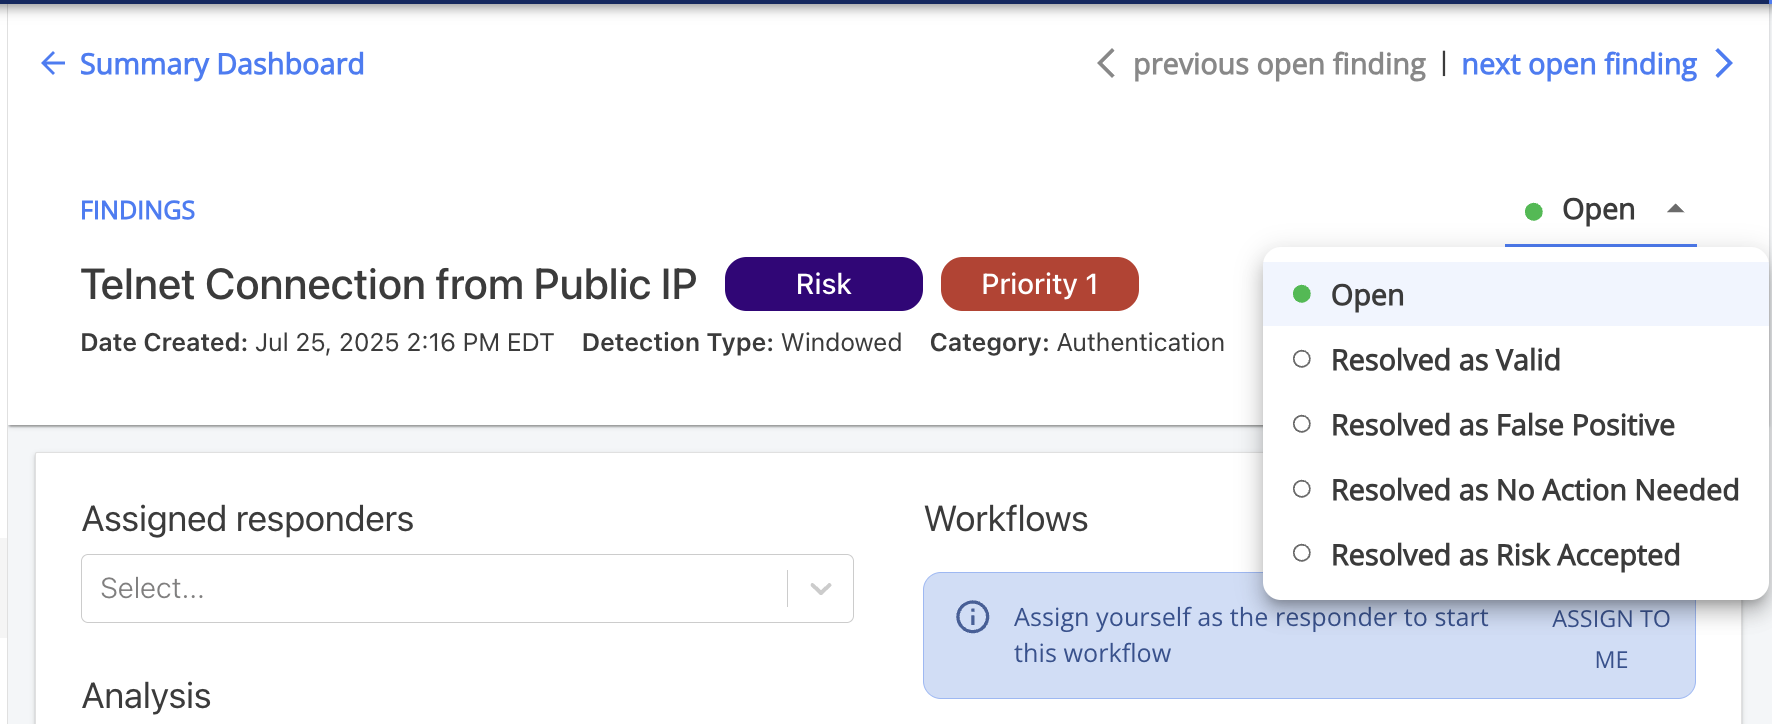Select the Open status option
The image size is (1772, 724).
(1516, 295)
